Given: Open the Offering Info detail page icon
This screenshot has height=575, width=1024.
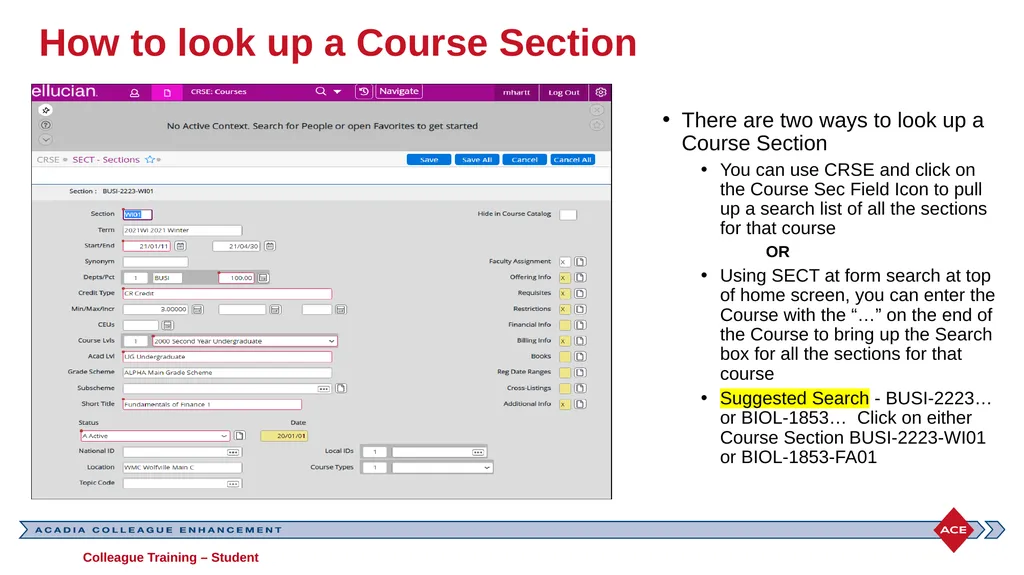Looking at the screenshot, I should tap(581, 277).
